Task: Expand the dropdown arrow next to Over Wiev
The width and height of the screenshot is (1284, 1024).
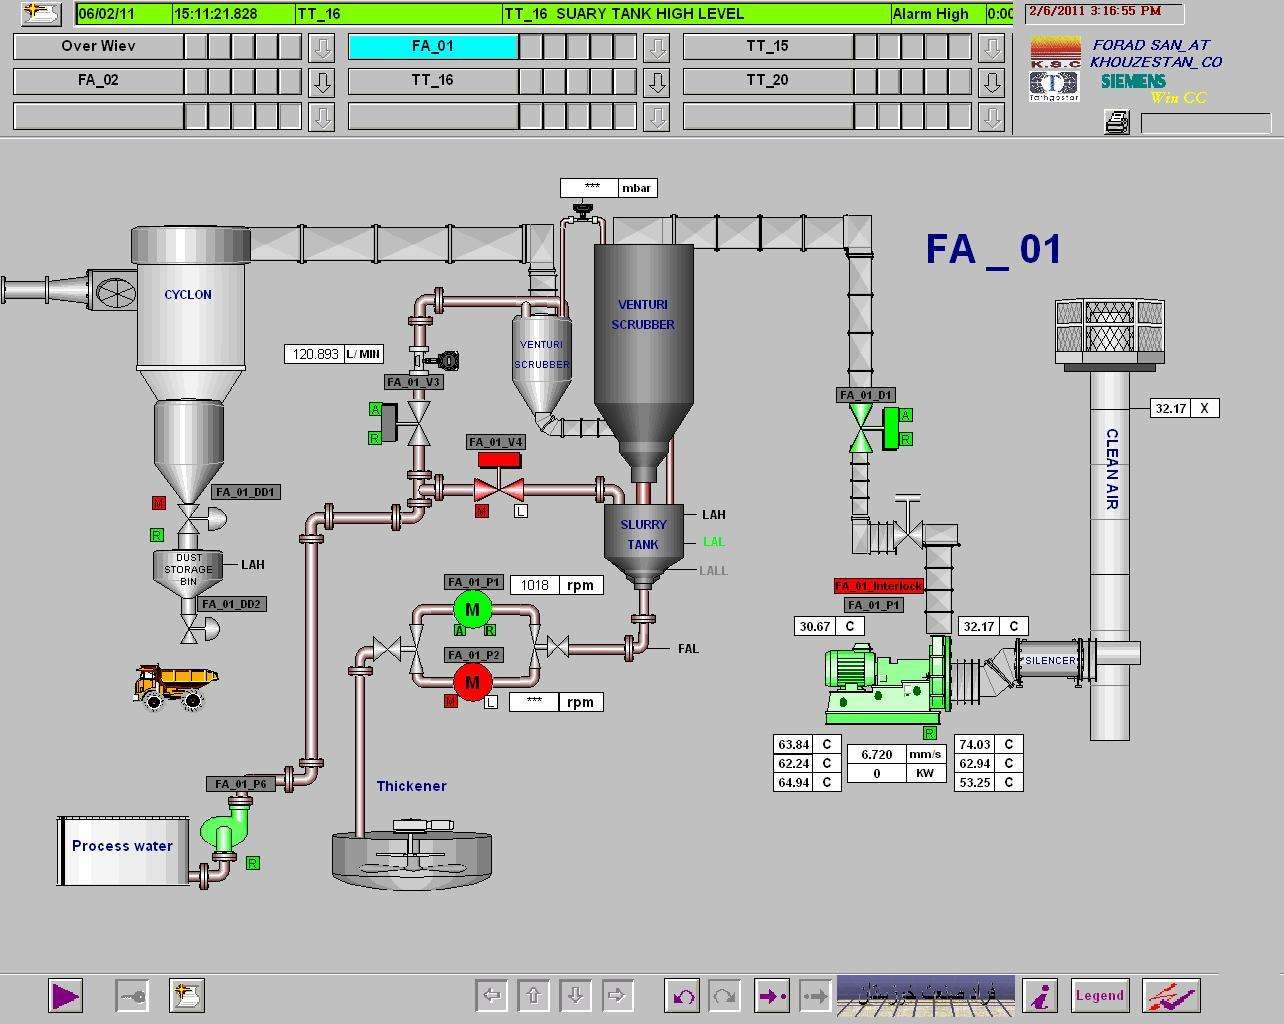Action: click(321, 47)
